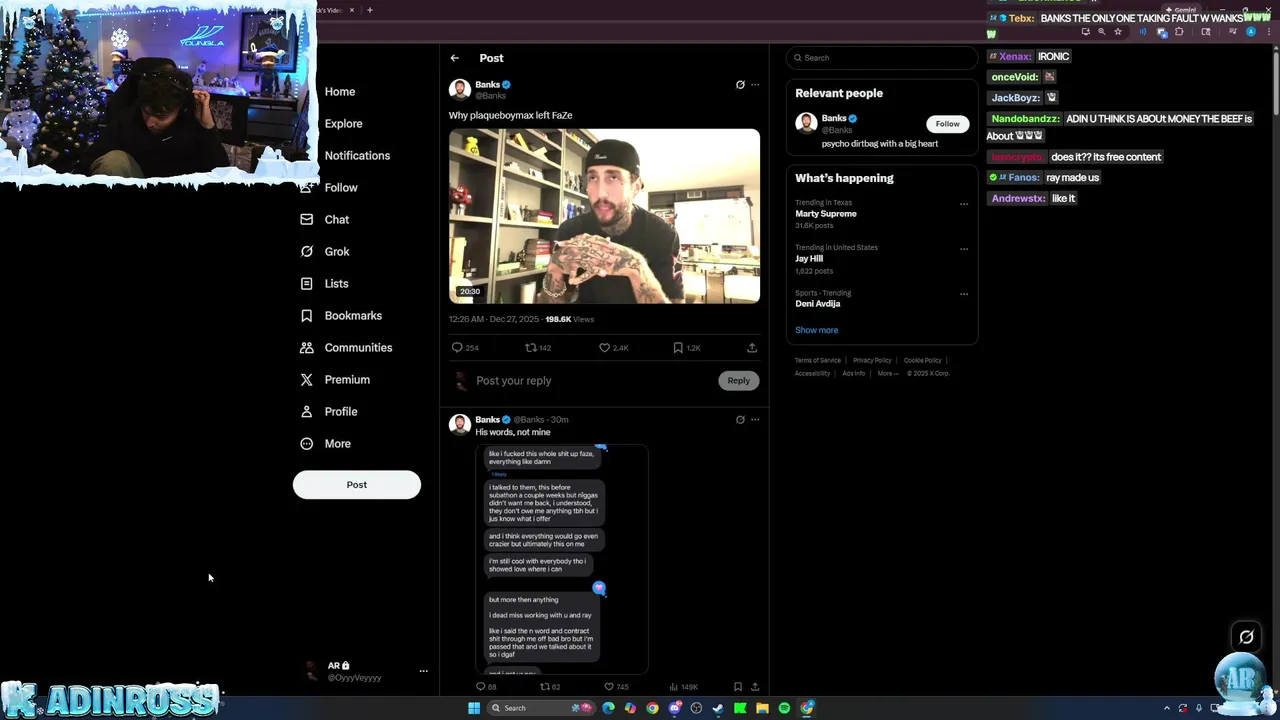This screenshot has width=1280, height=720.
Task: Open Marty Supreme trending topic
Action: [826, 214]
